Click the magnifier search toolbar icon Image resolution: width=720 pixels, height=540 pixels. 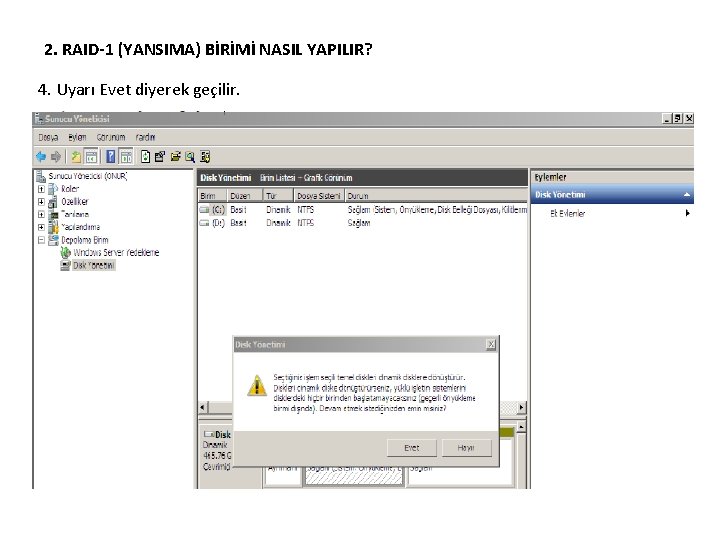[x=190, y=157]
